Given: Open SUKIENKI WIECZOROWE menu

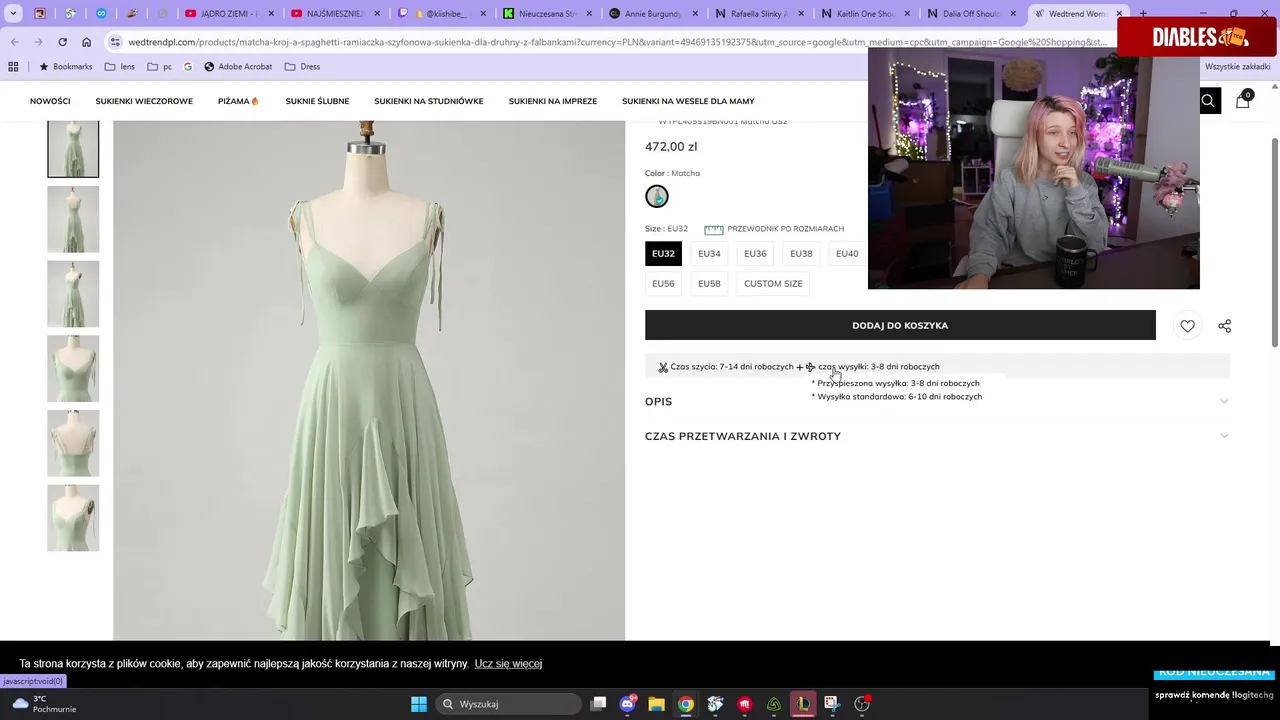Looking at the screenshot, I should click(144, 101).
